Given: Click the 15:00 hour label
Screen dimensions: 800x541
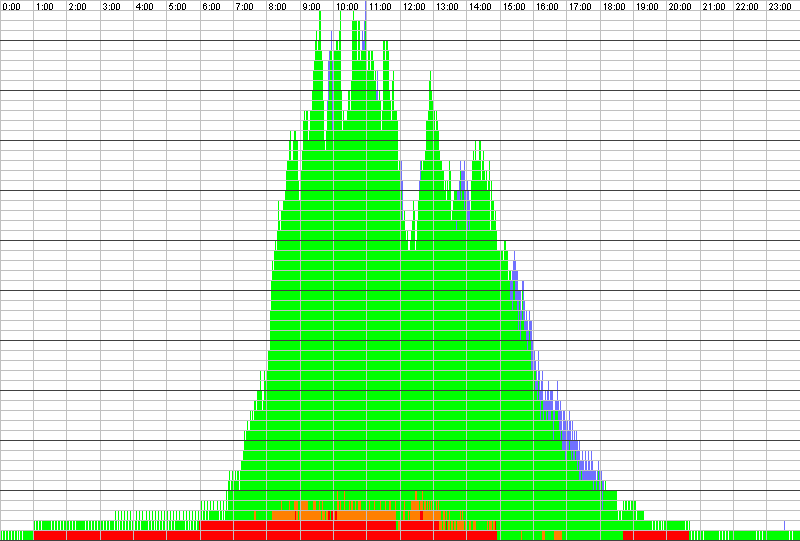Looking at the screenshot, I should 514,7.
